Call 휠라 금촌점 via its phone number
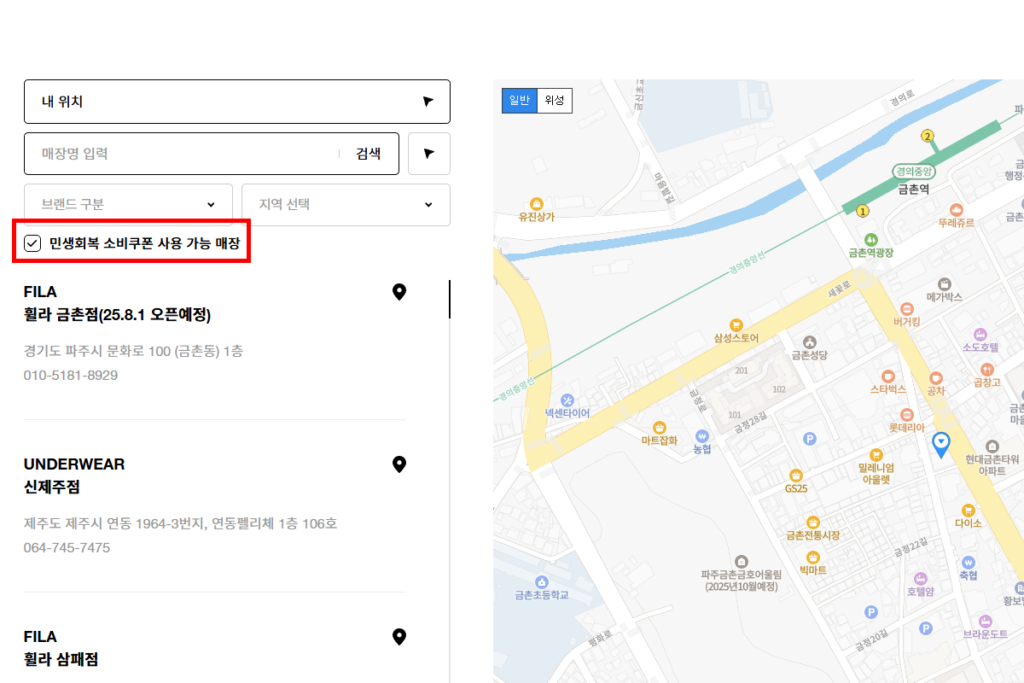 (70, 375)
